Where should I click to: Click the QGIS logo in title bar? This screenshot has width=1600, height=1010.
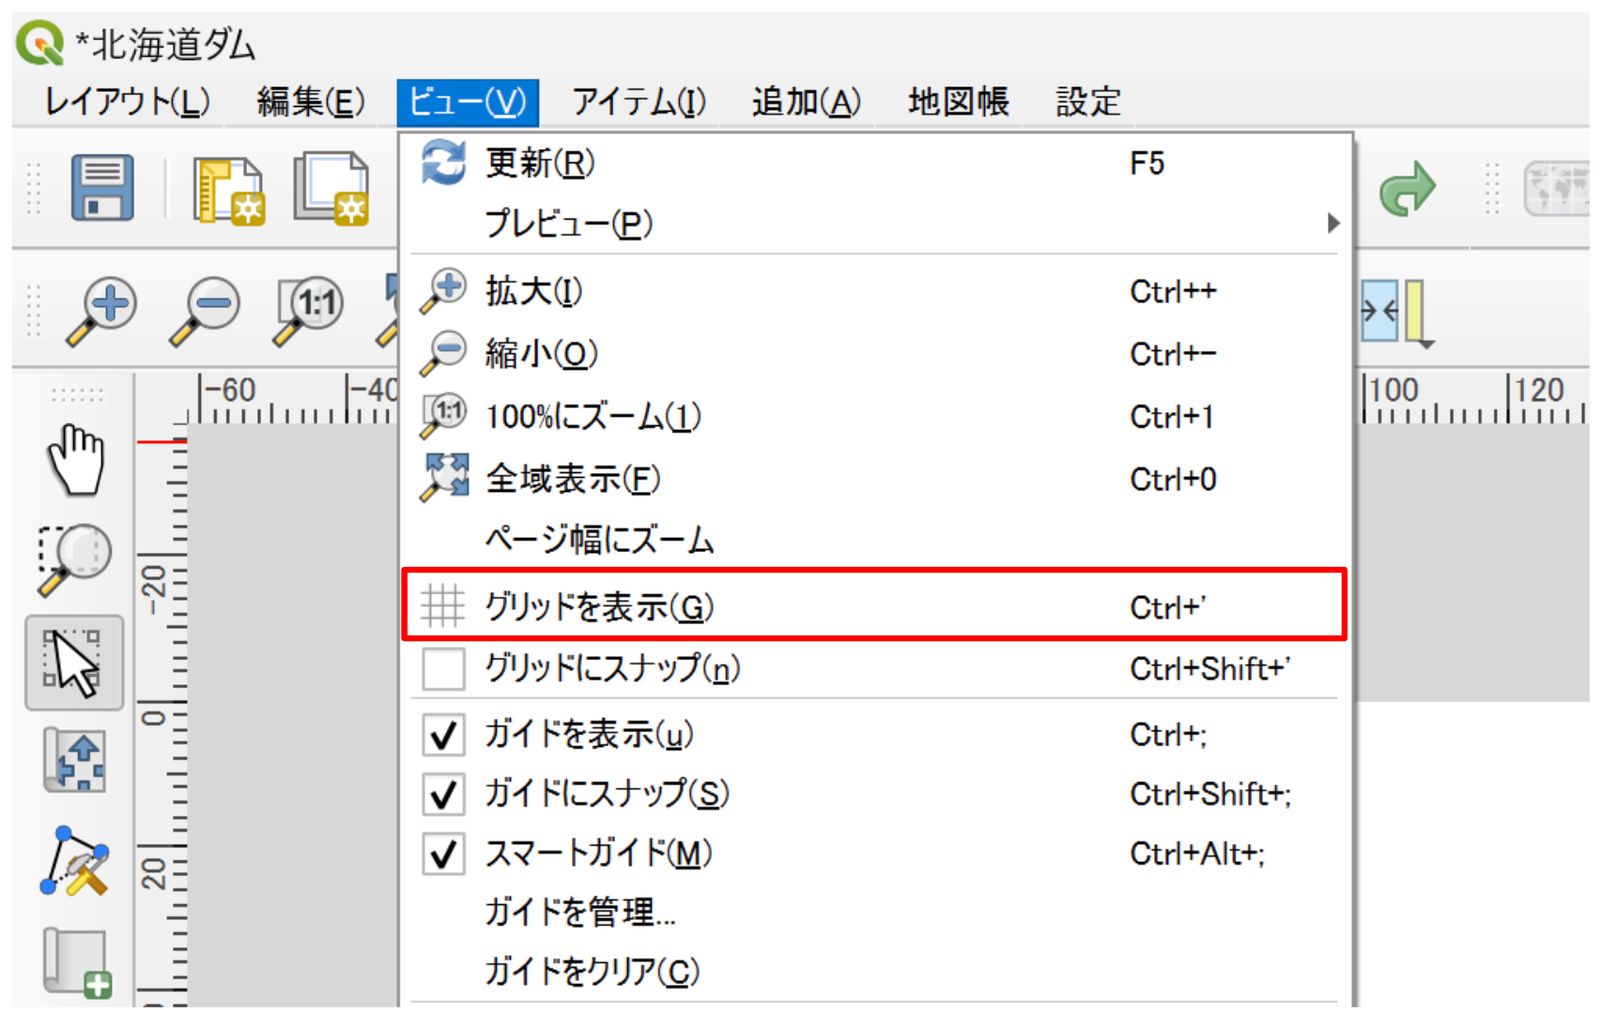40,44
